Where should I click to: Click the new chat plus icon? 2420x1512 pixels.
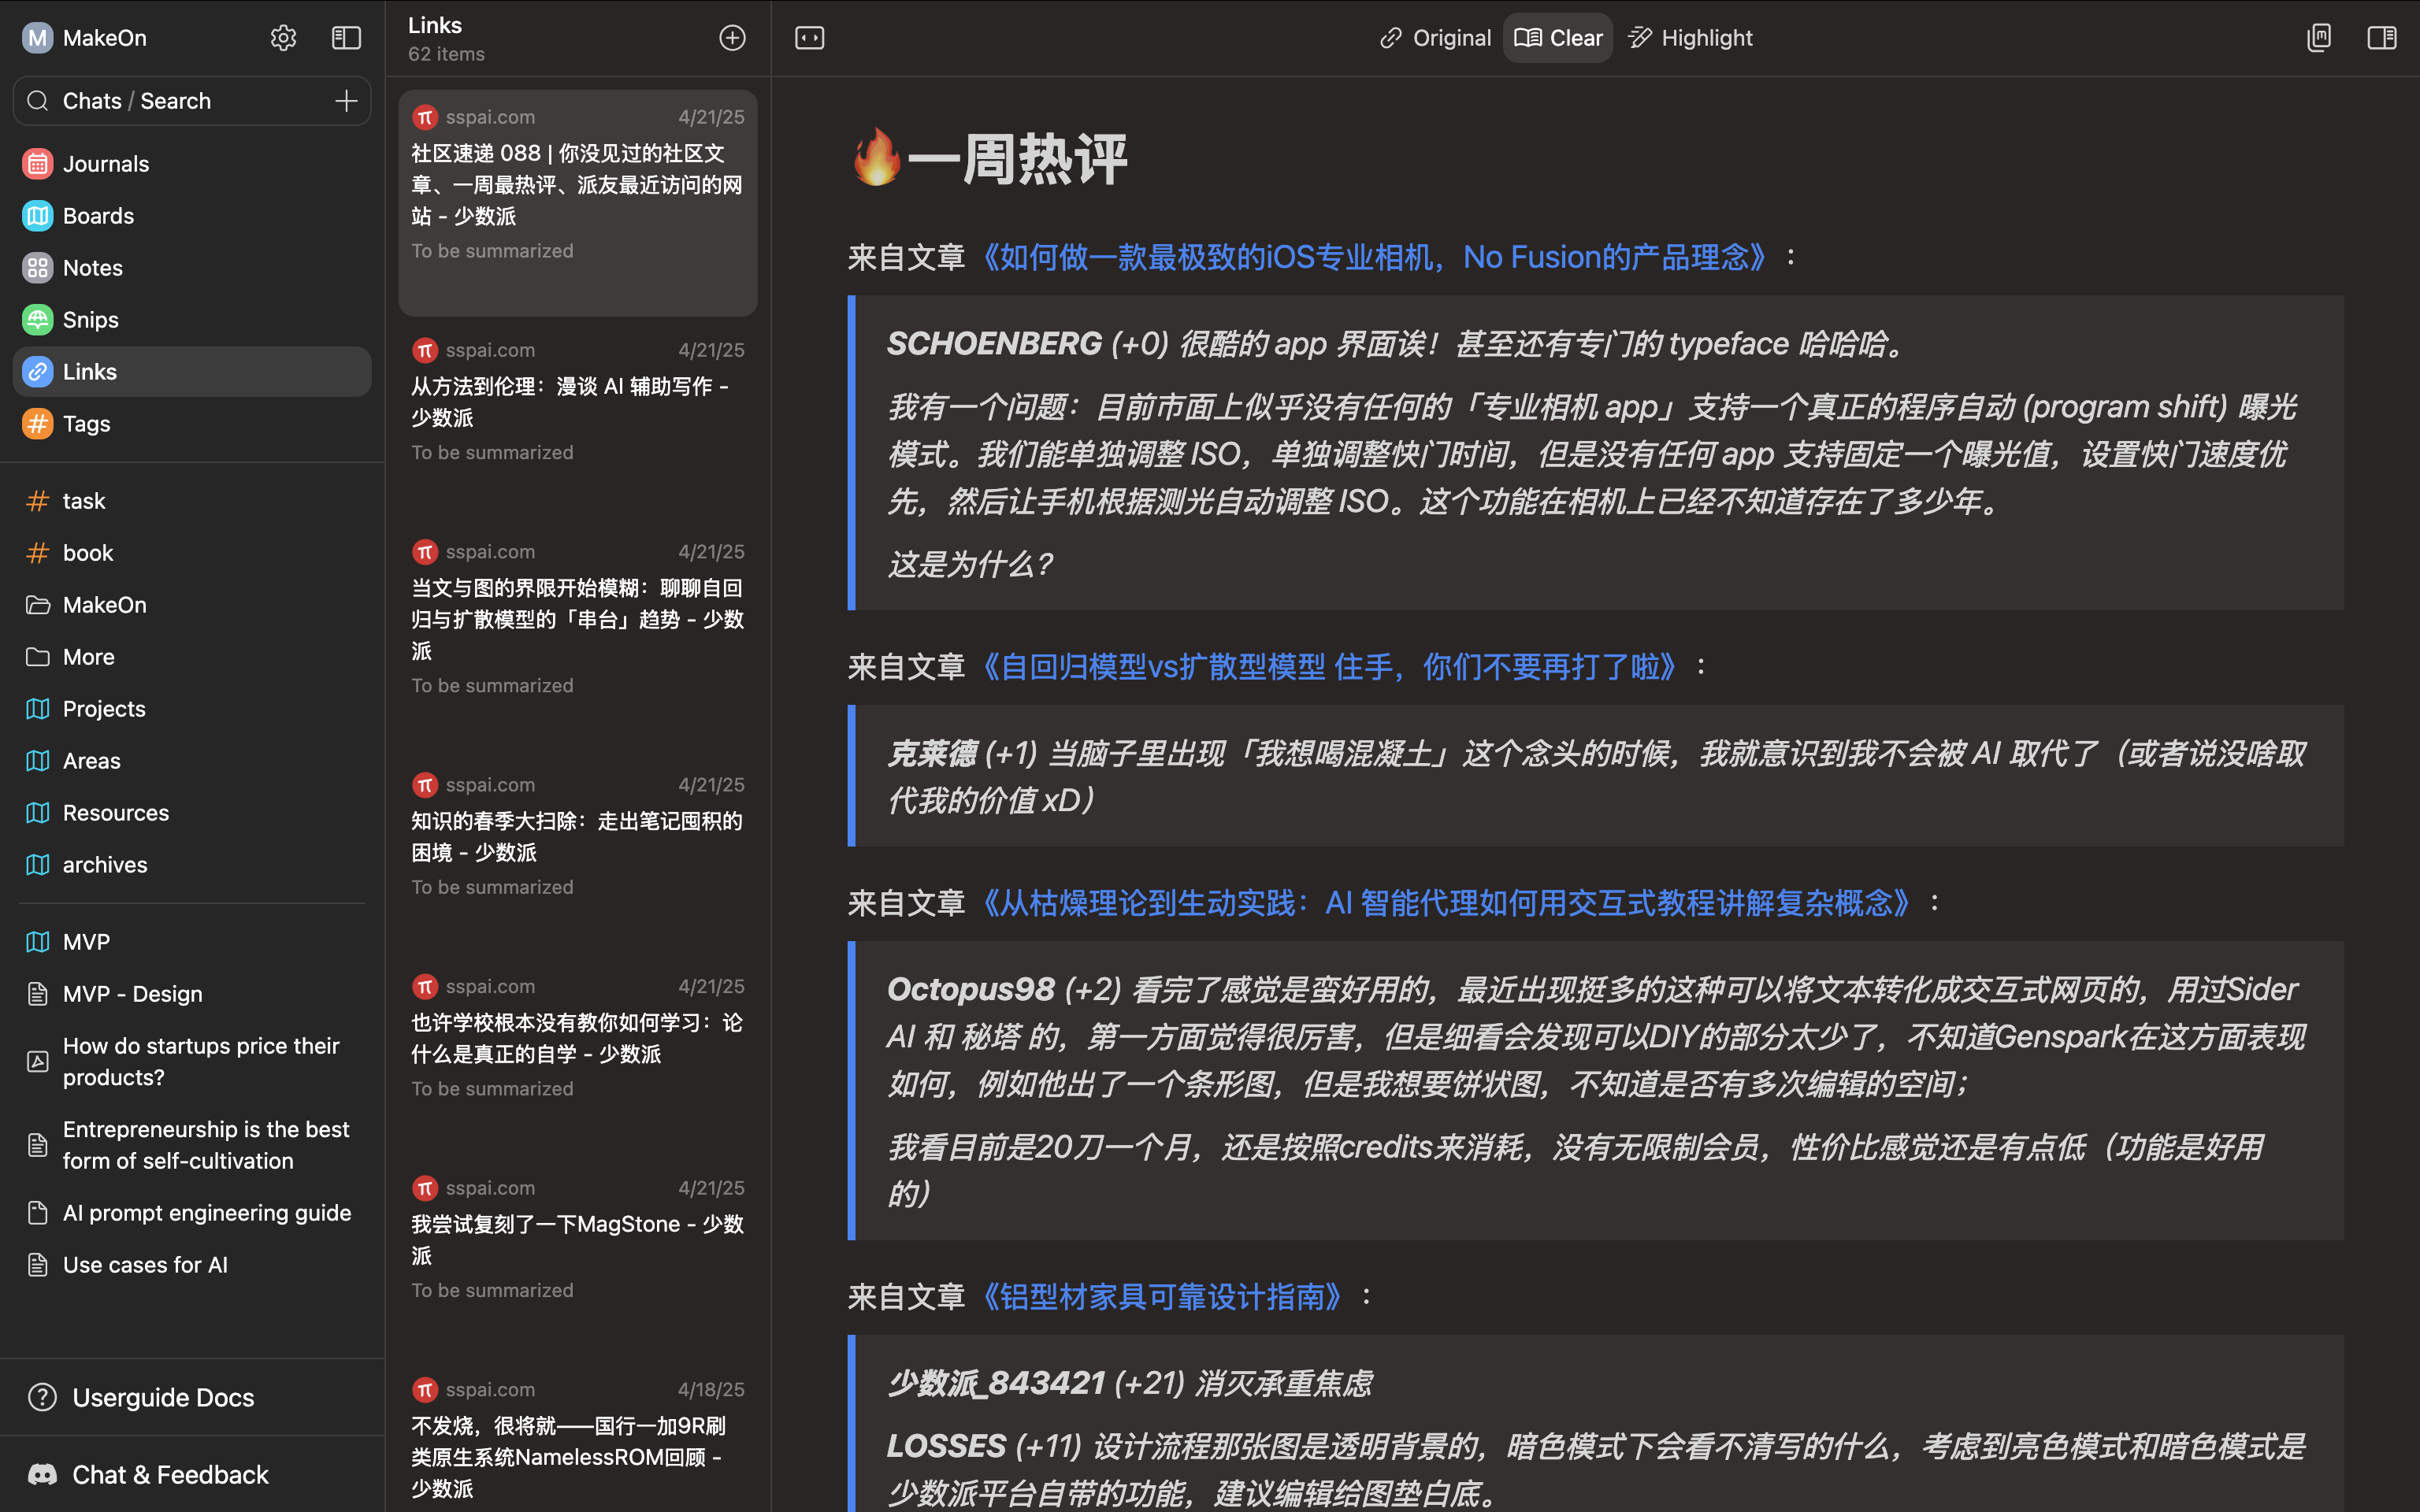tap(346, 101)
